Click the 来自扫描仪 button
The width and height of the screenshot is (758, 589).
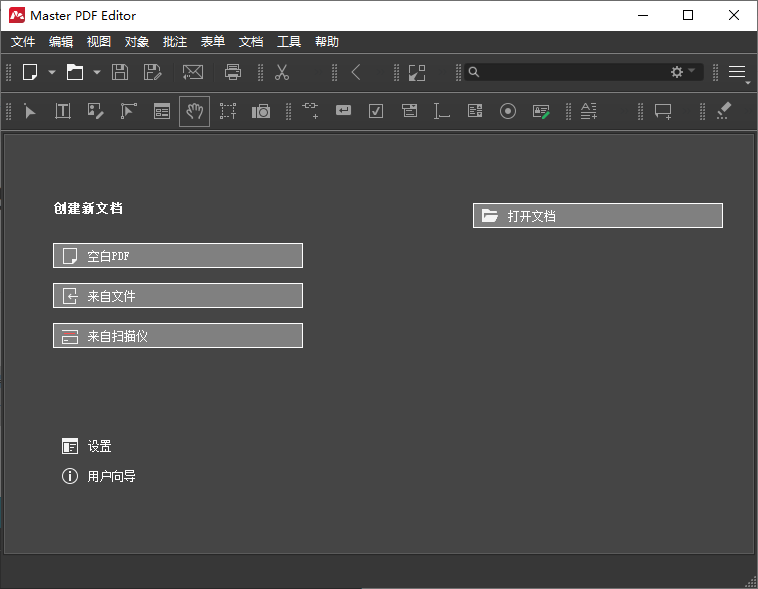178,336
